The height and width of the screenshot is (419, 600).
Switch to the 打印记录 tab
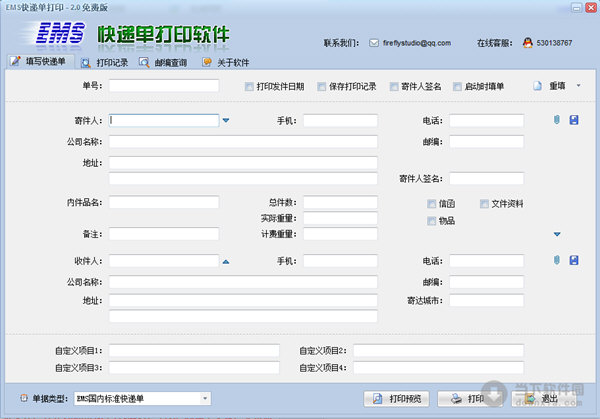104,63
